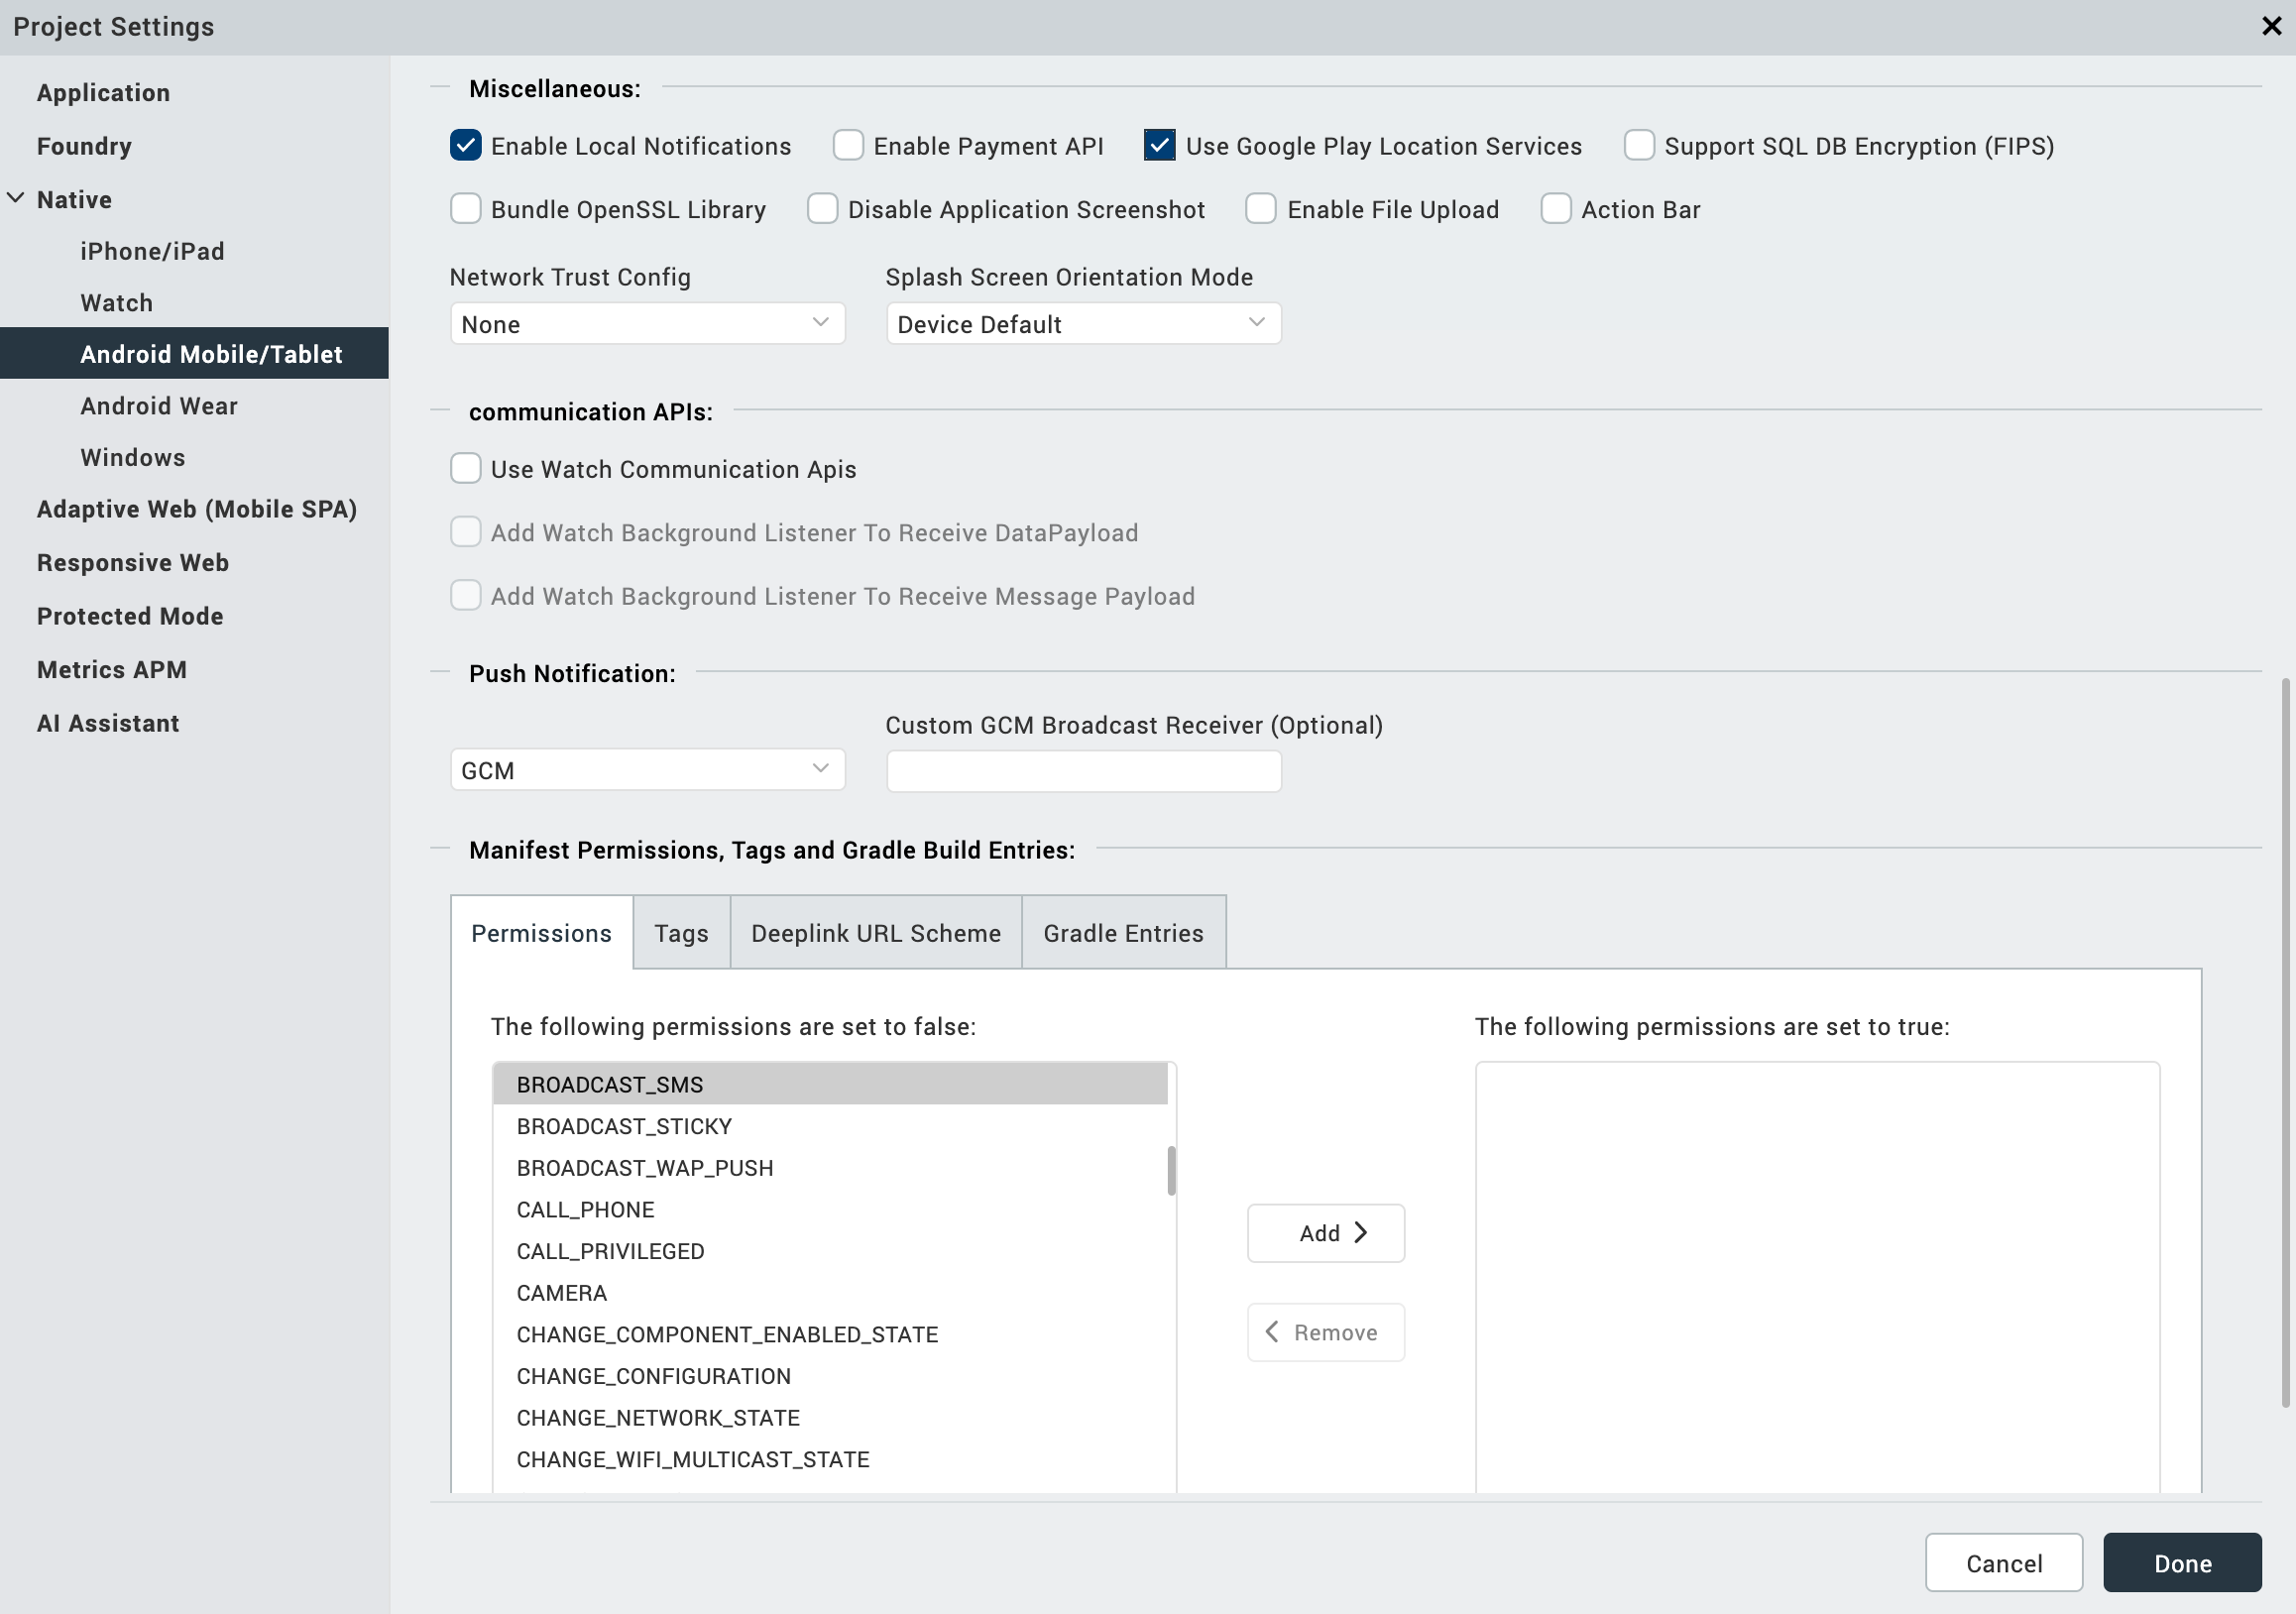The image size is (2296, 1614).
Task: Collapse the Native tree section
Action: [17, 198]
